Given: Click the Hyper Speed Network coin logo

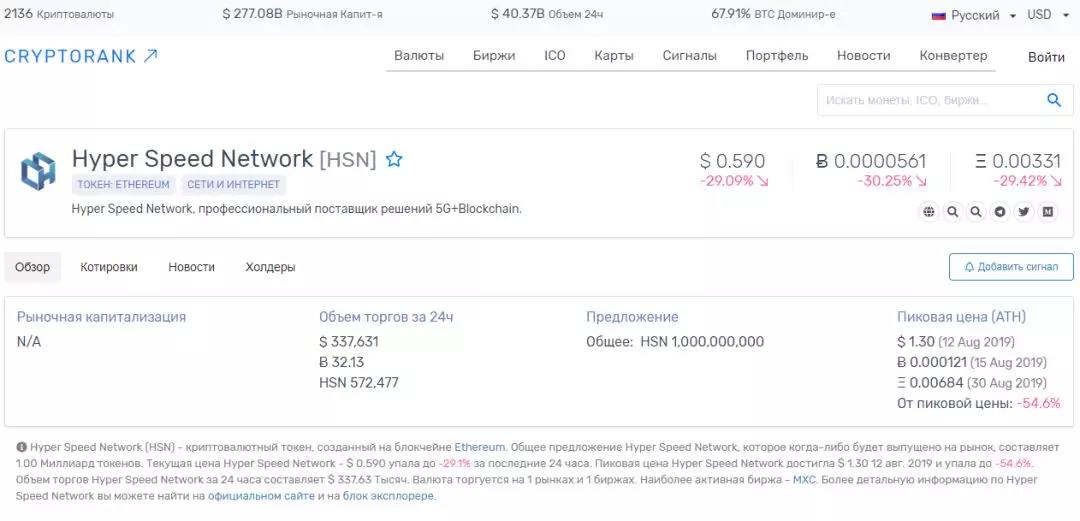Looking at the screenshot, I should click(38, 171).
